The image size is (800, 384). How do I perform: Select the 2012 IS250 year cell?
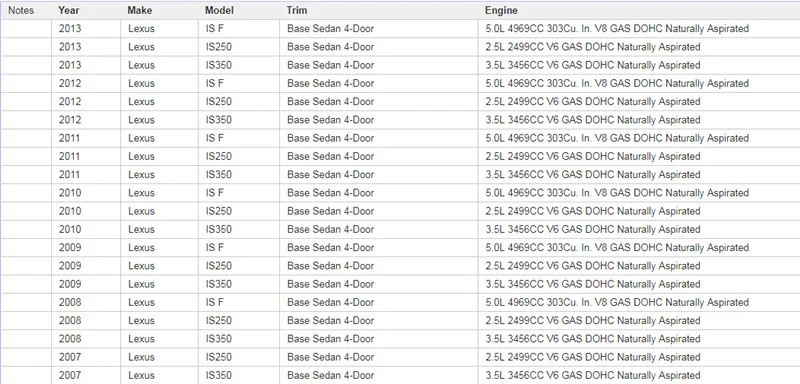[86, 101]
